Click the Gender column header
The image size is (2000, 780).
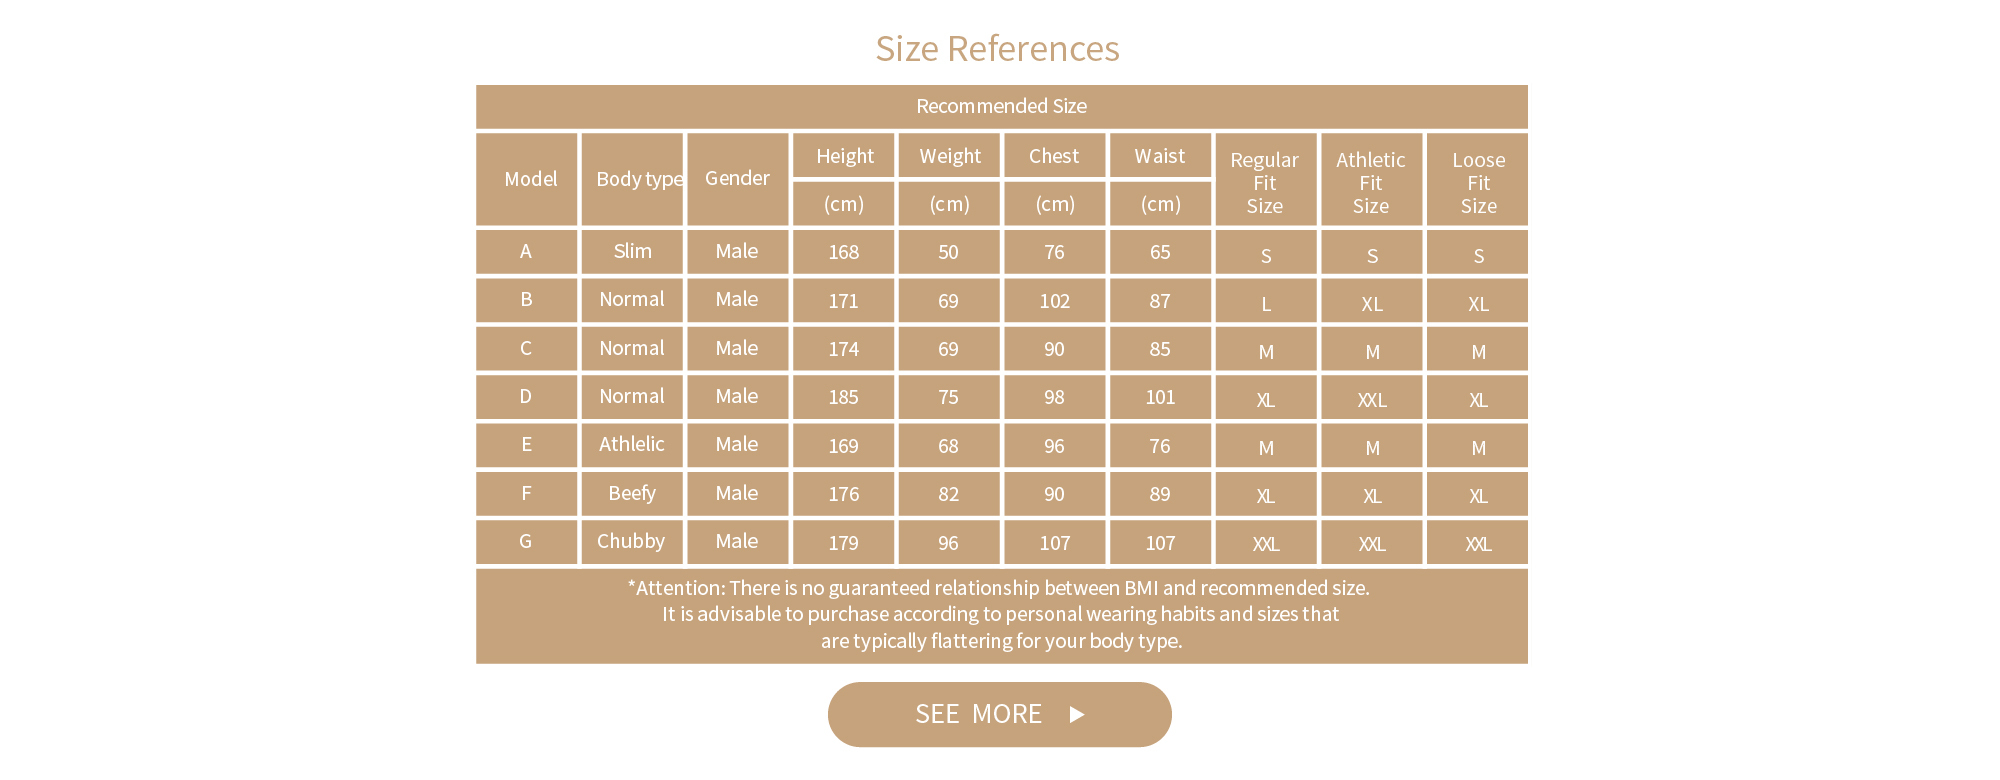[737, 179]
